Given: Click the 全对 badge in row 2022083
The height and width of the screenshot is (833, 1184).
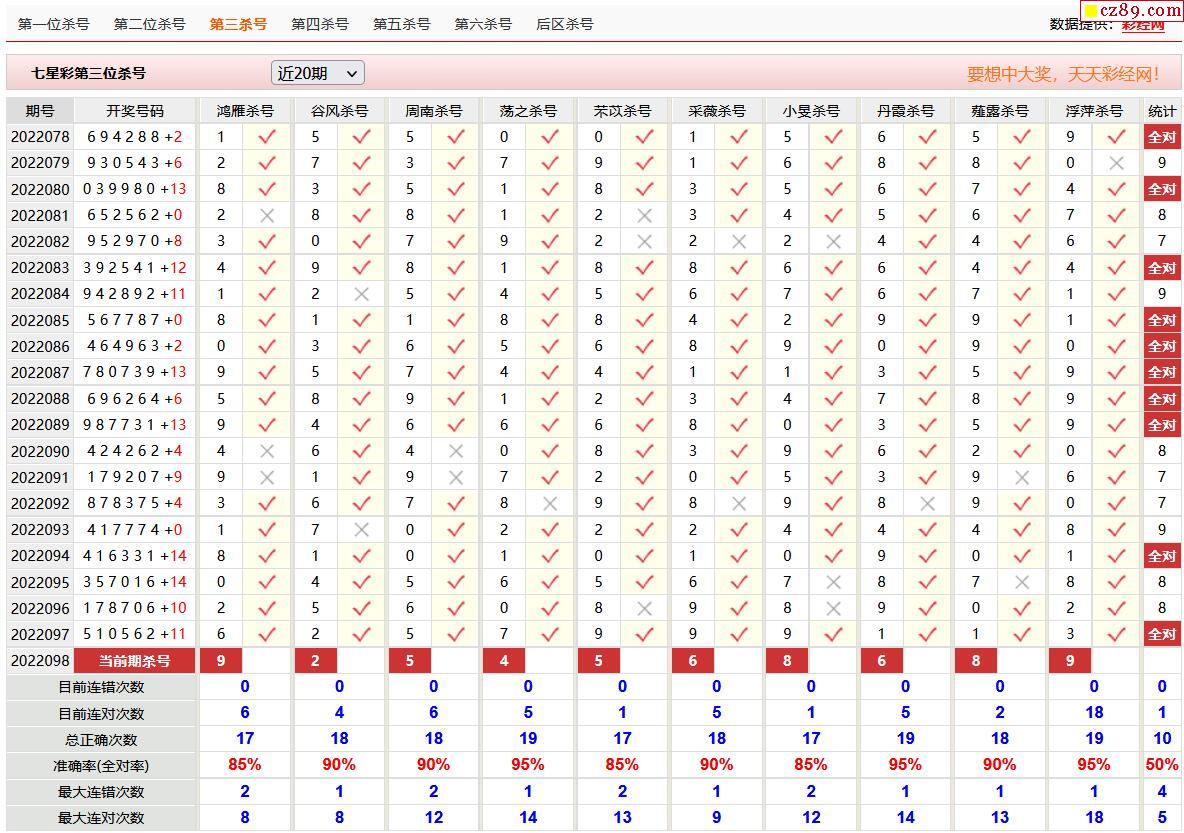Looking at the screenshot, I should point(1162,268).
